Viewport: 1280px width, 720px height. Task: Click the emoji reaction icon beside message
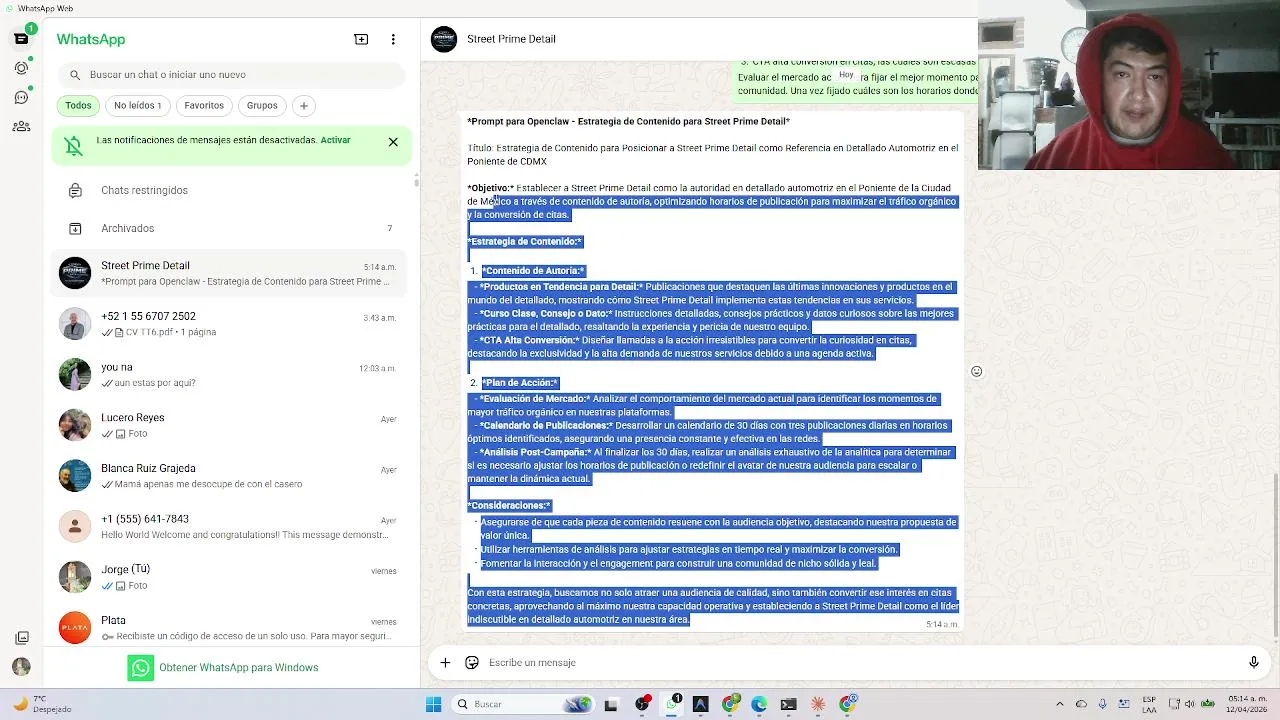(977, 371)
